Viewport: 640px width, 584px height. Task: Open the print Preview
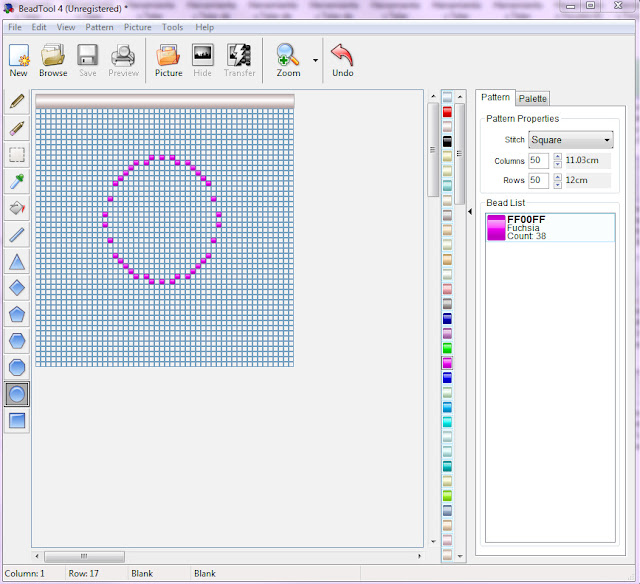123,61
